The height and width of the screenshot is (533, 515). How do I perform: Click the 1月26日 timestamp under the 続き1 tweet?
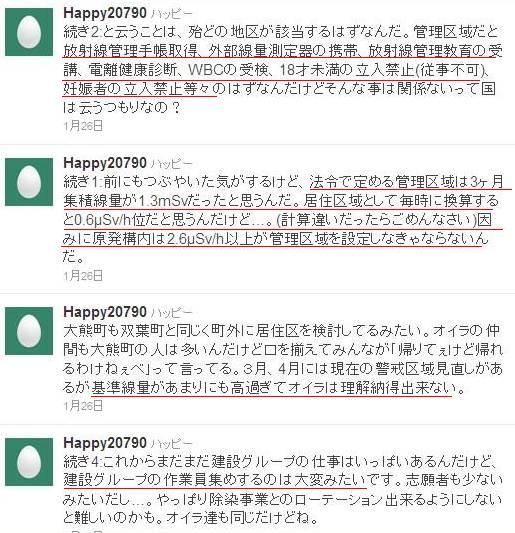tap(83, 276)
